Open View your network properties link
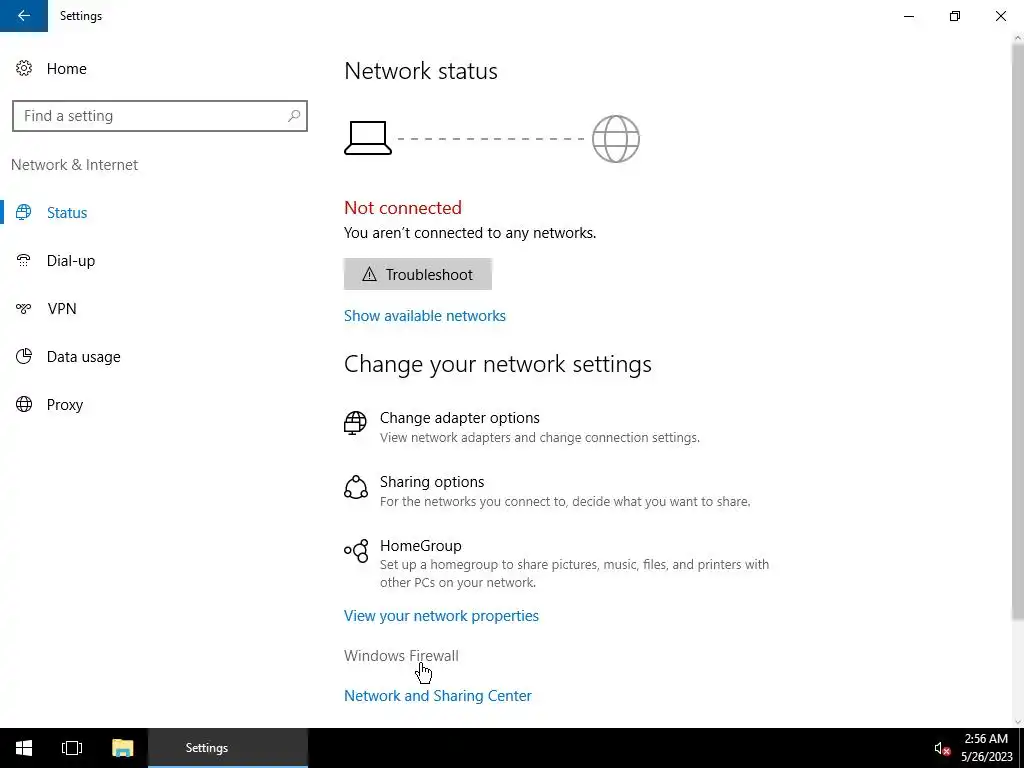Screen dimensions: 1024x768 pyautogui.click(x=441, y=616)
